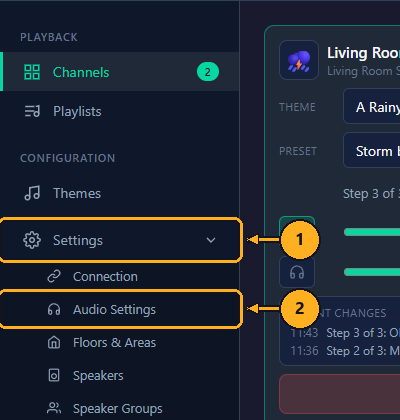Click the headphones button in channel card
Screen dimensions: 400x420
[x=297, y=272]
